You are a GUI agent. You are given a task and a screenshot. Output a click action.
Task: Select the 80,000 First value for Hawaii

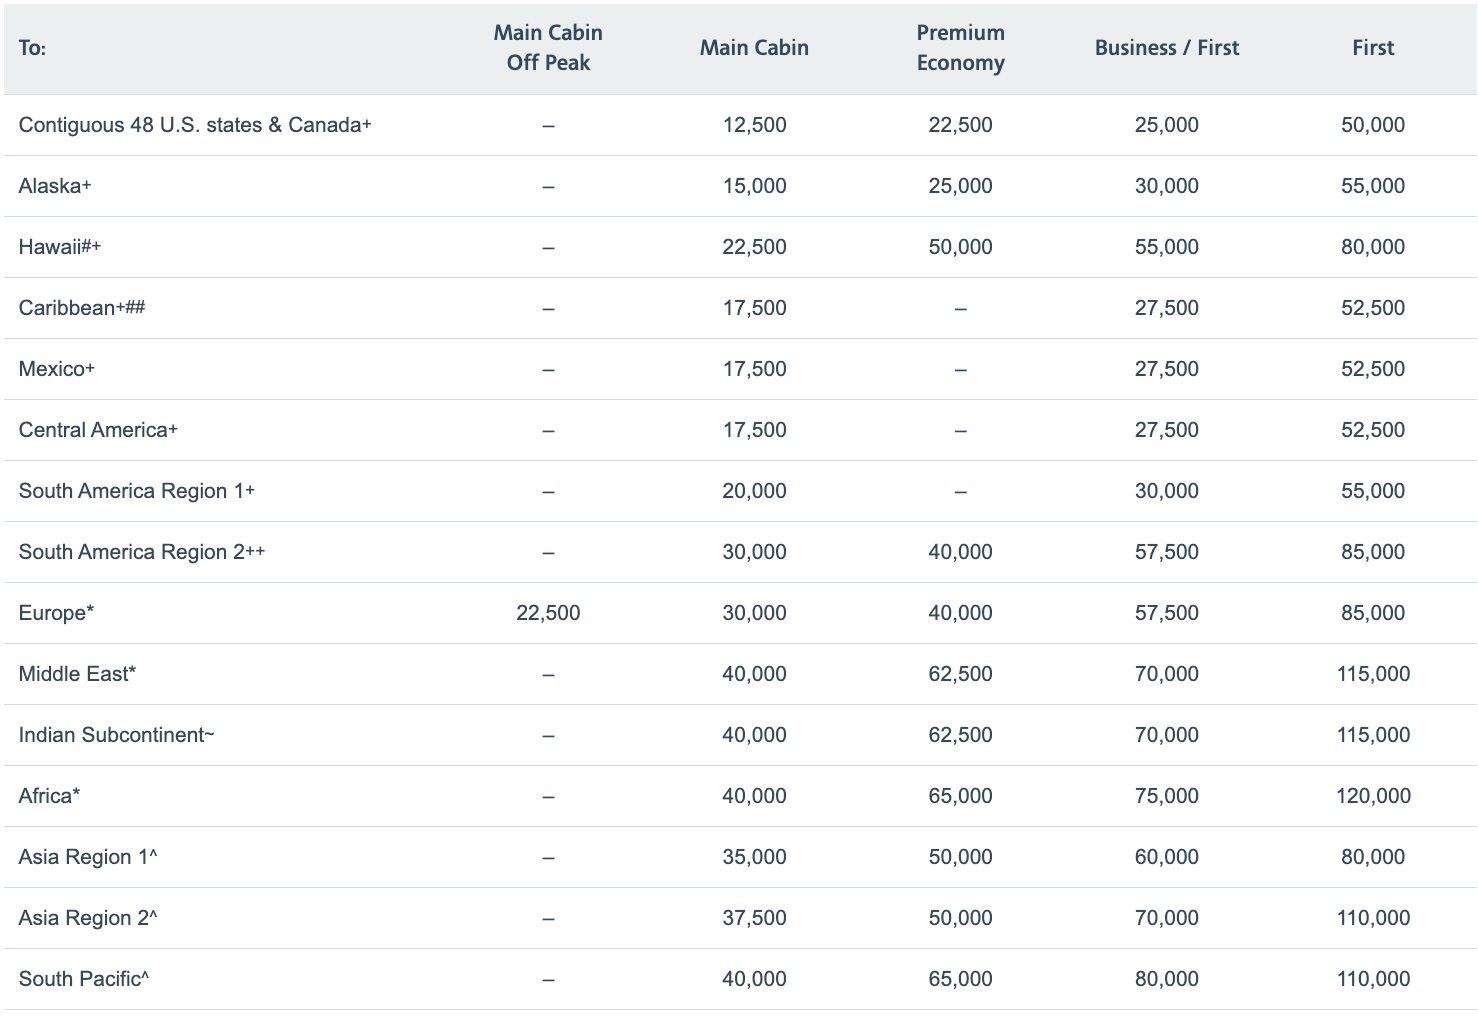tap(1373, 246)
